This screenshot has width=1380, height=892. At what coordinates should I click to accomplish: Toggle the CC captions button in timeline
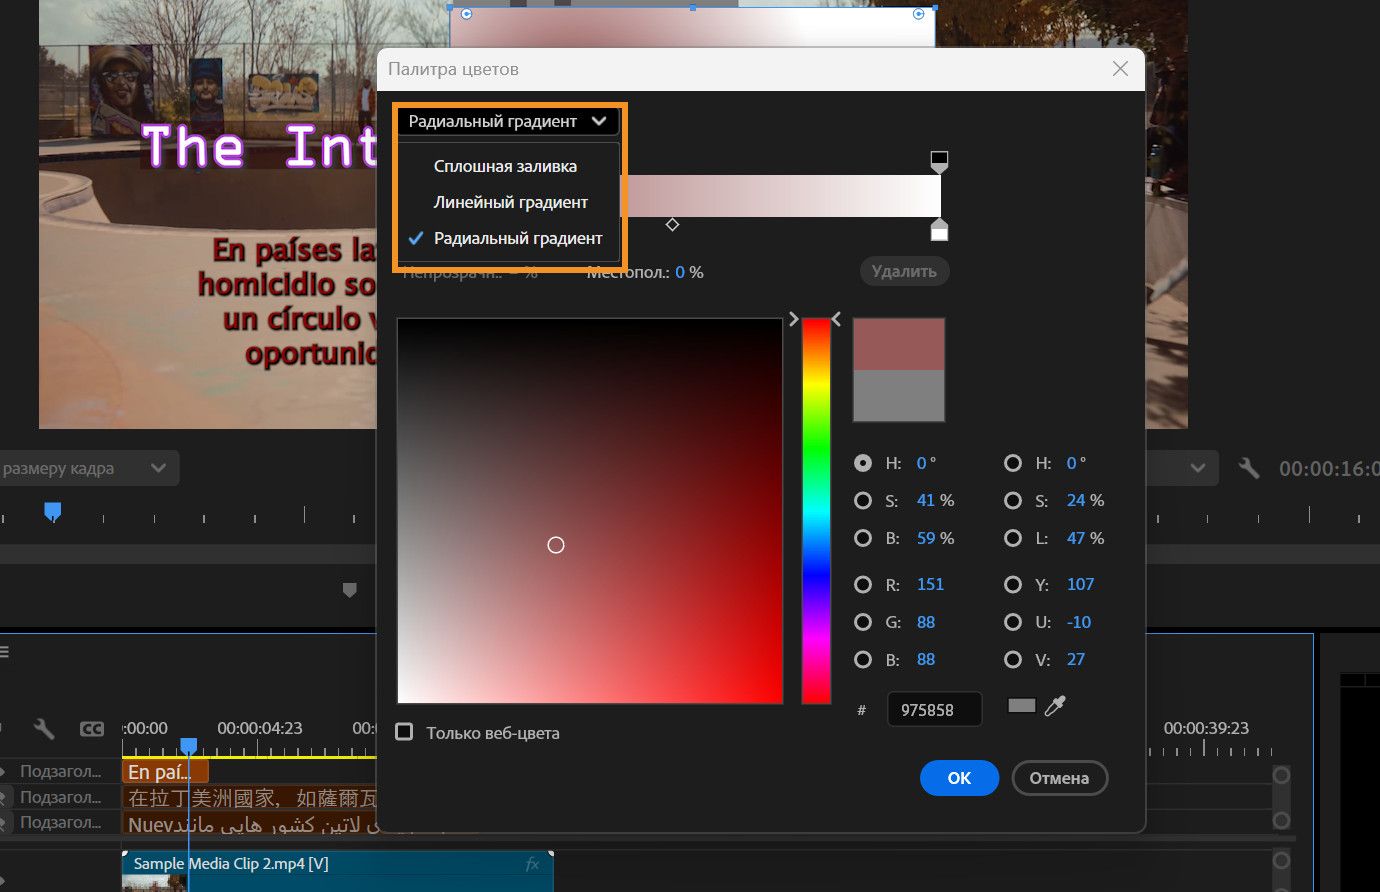92,729
